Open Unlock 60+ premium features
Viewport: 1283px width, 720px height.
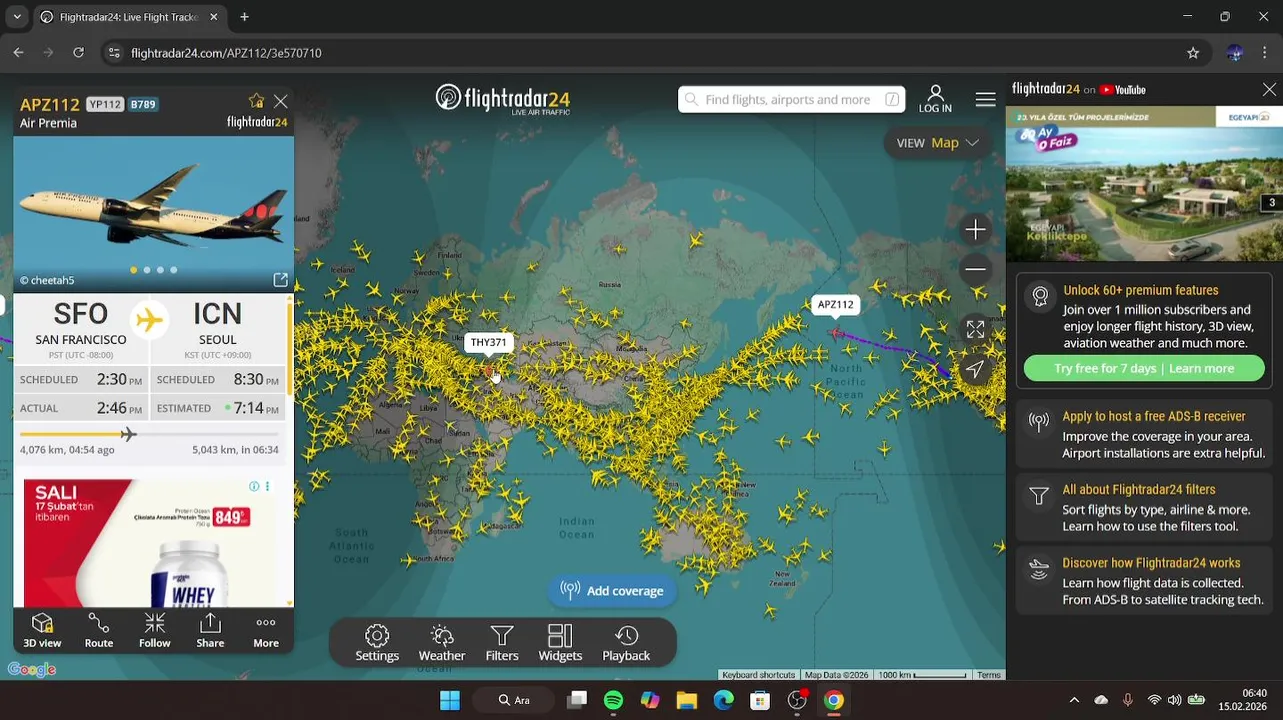(1140, 290)
